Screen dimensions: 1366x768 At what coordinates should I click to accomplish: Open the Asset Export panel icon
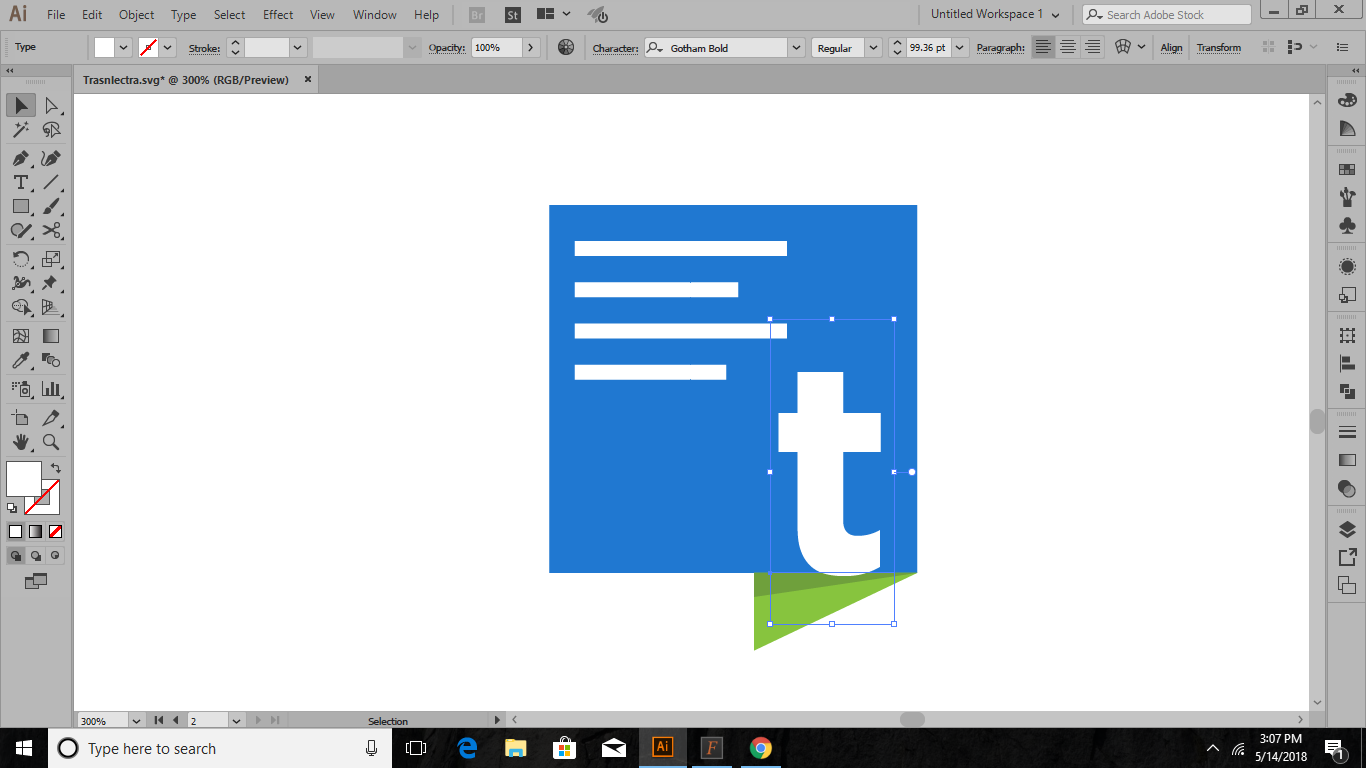pyautogui.click(x=1347, y=557)
